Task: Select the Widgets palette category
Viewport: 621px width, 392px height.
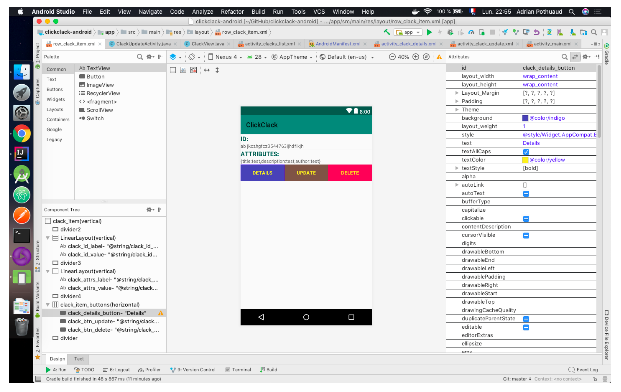Action: (56, 100)
